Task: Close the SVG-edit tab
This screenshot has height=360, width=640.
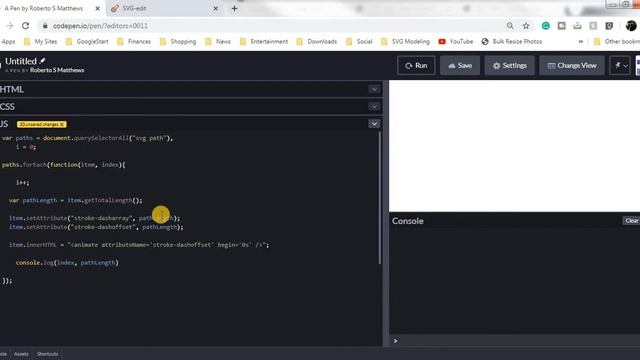Action: pos(216,8)
